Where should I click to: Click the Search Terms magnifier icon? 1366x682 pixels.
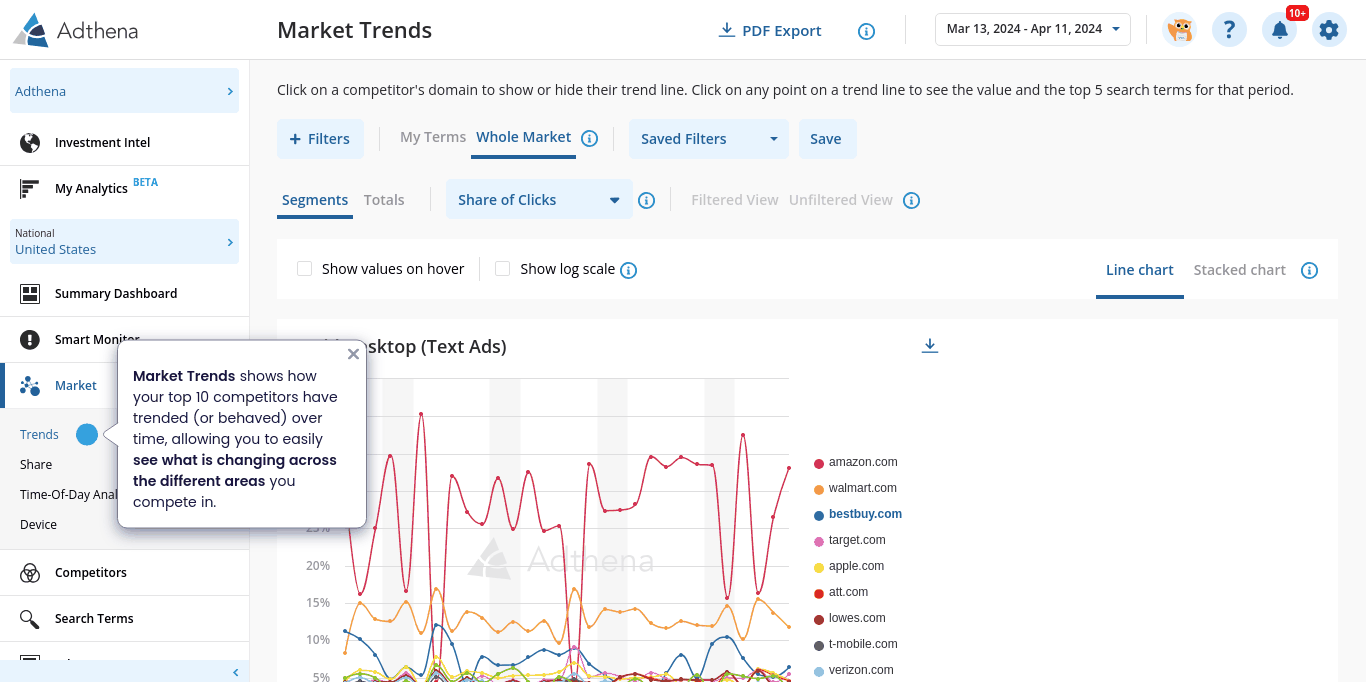(30, 619)
